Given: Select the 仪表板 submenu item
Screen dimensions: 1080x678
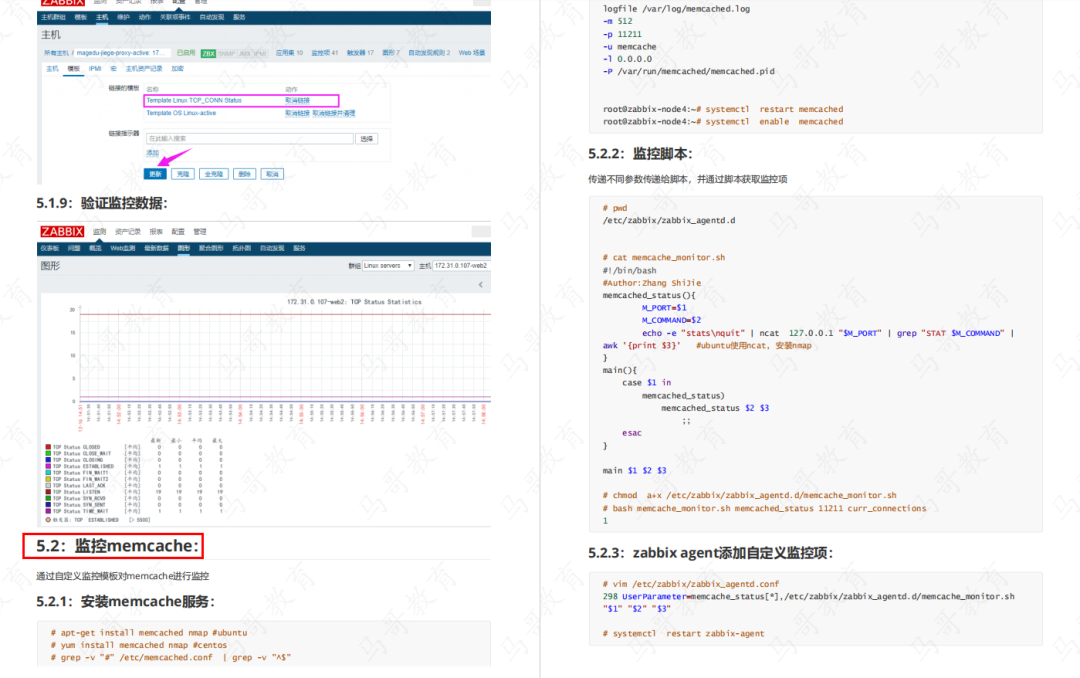Looking at the screenshot, I should [x=50, y=248].
